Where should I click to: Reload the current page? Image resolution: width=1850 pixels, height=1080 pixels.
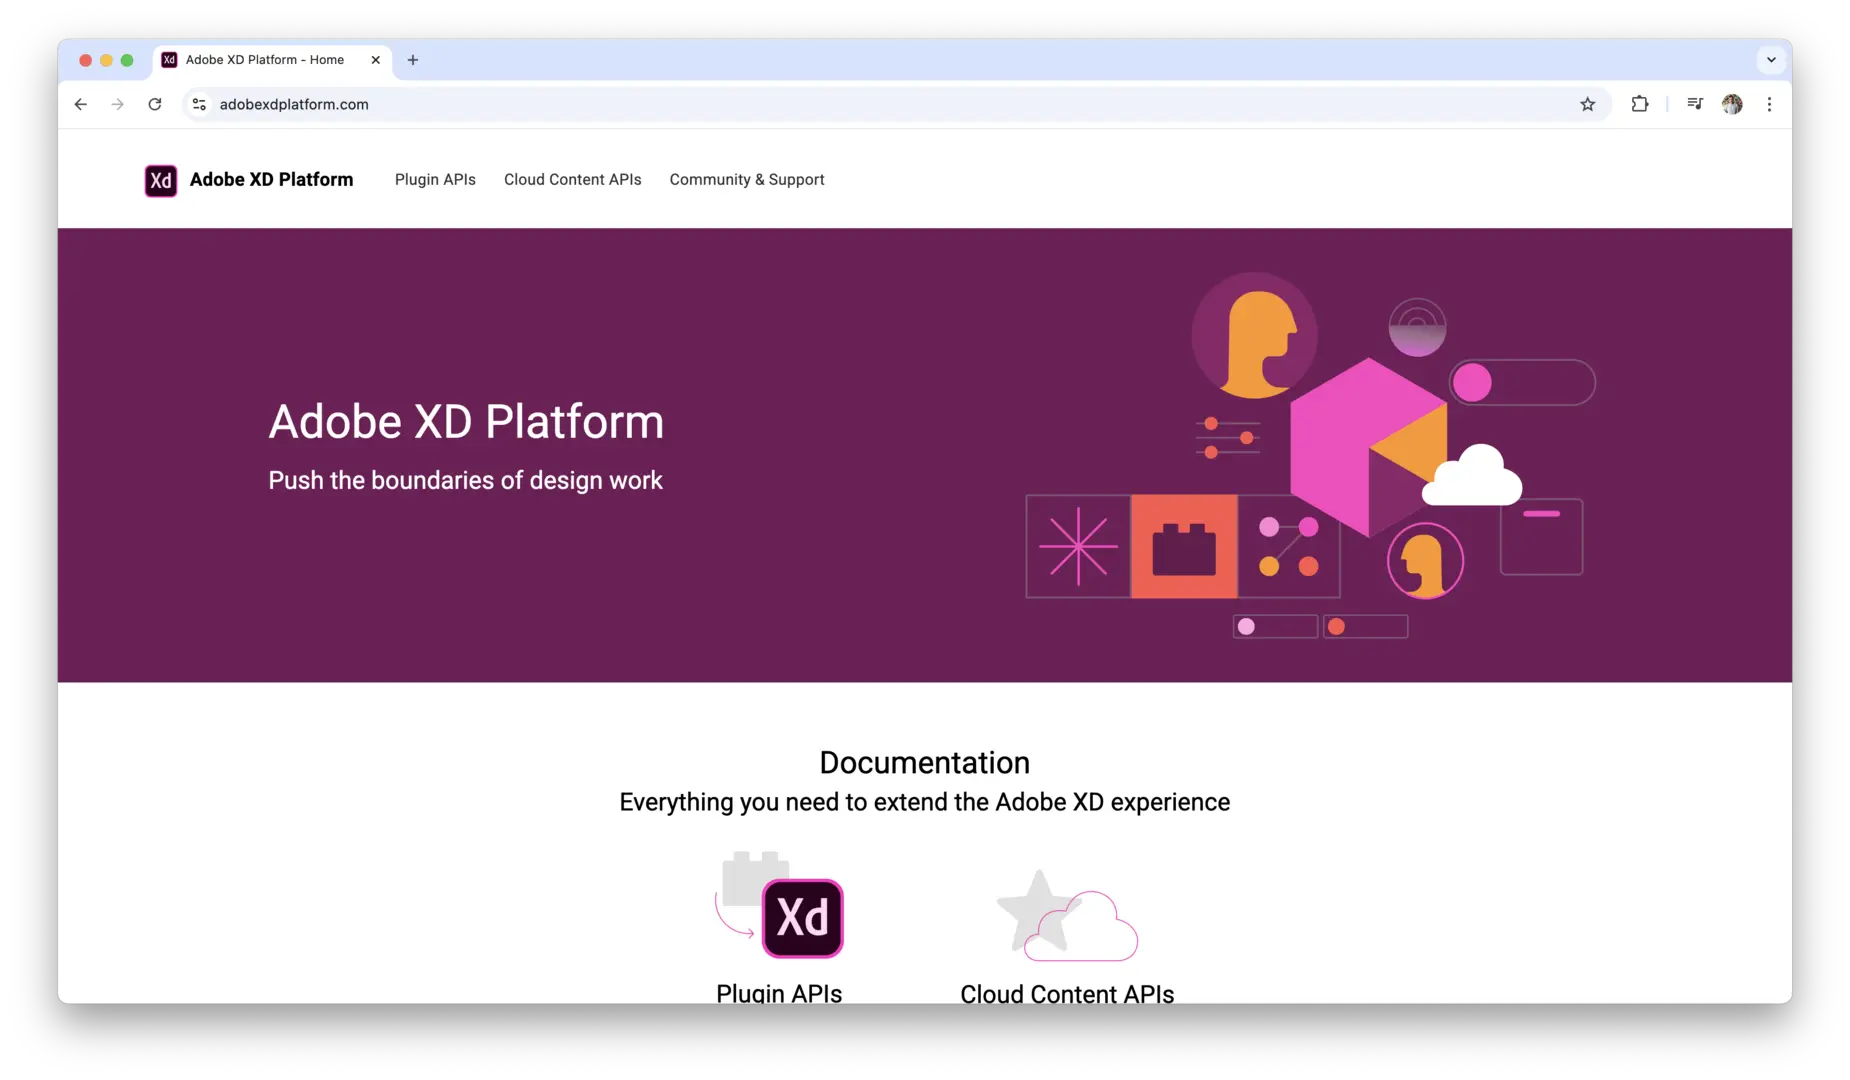coord(155,104)
